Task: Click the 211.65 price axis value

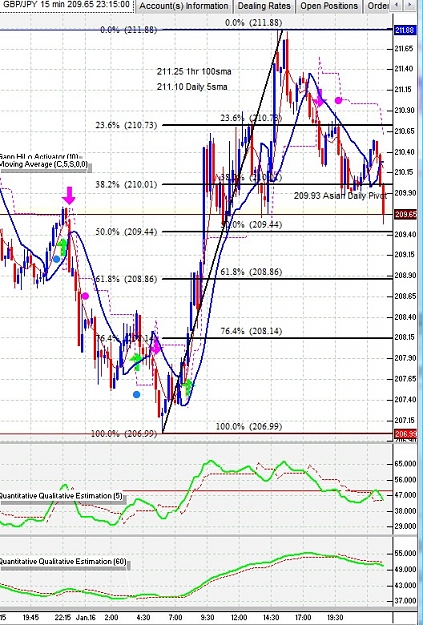Action: click(403, 49)
